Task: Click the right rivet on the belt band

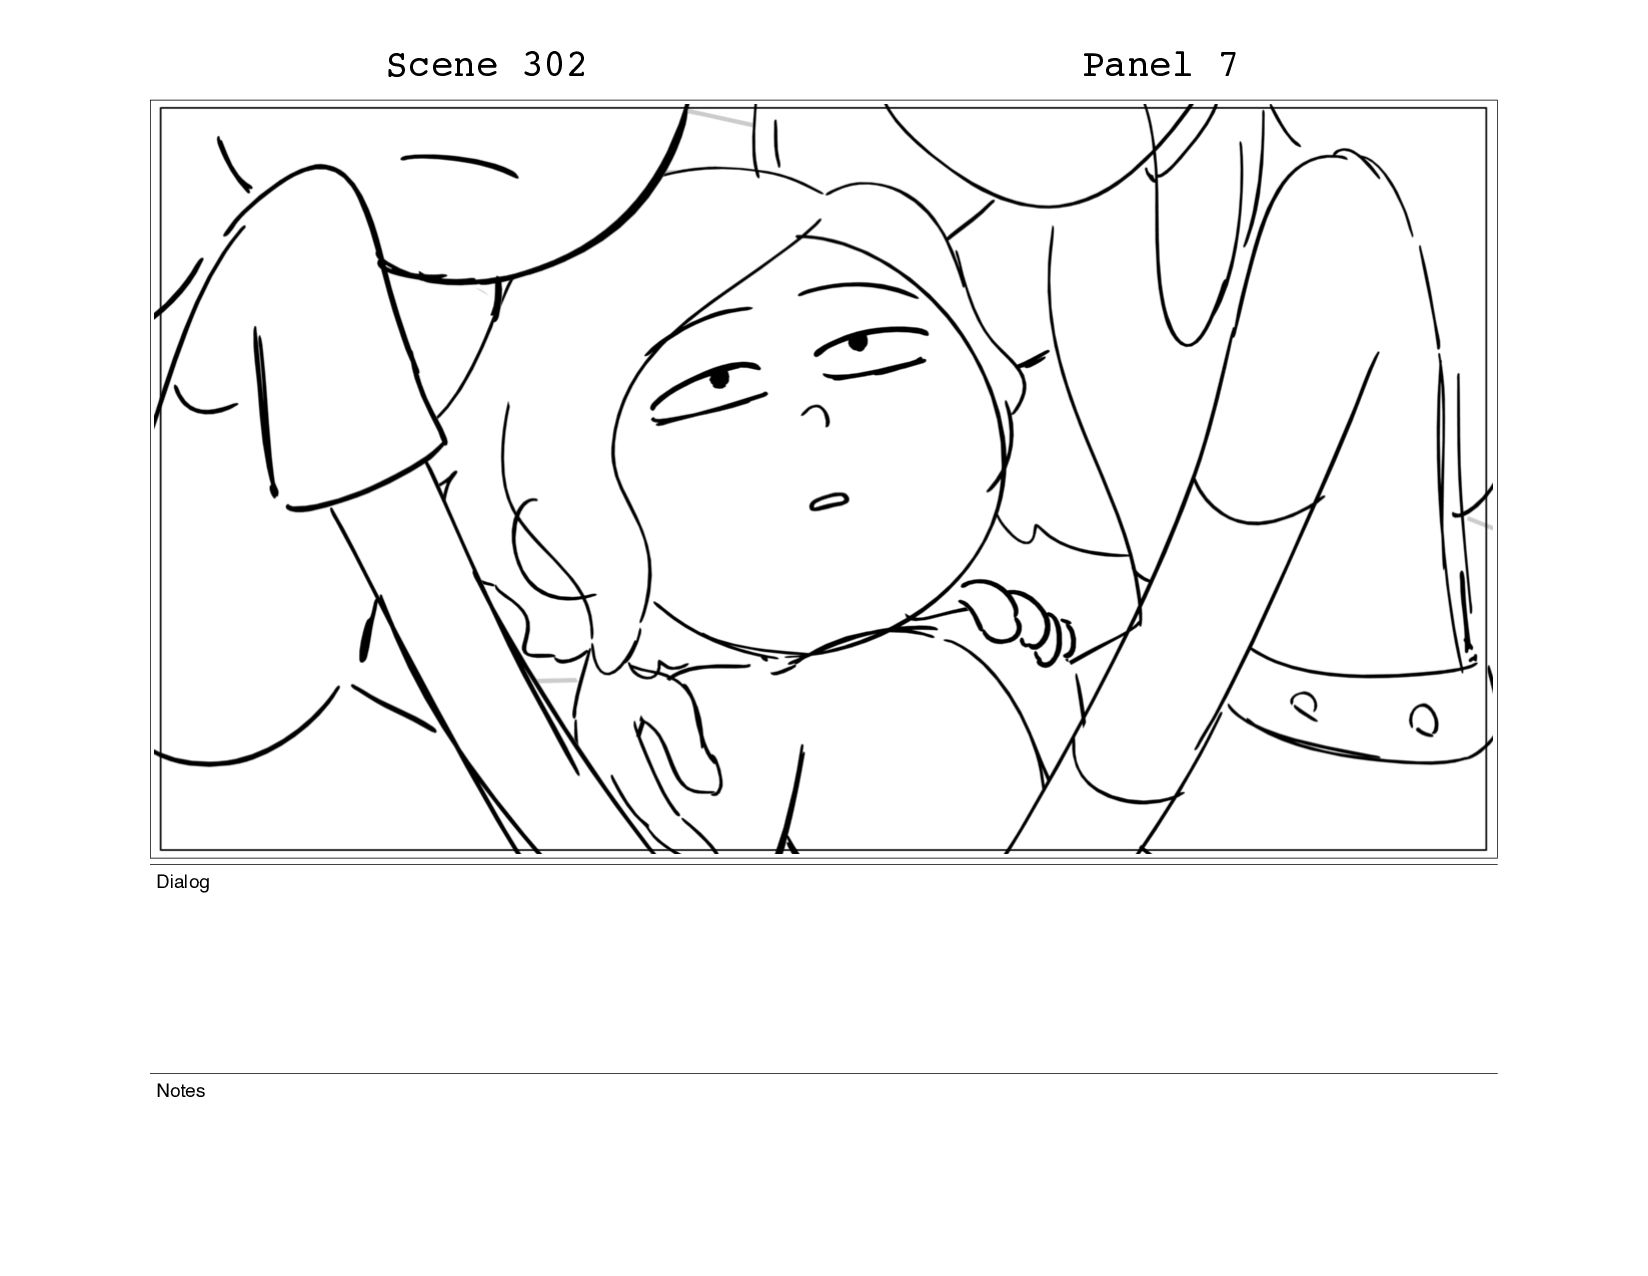Action: click(x=1423, y=719)
